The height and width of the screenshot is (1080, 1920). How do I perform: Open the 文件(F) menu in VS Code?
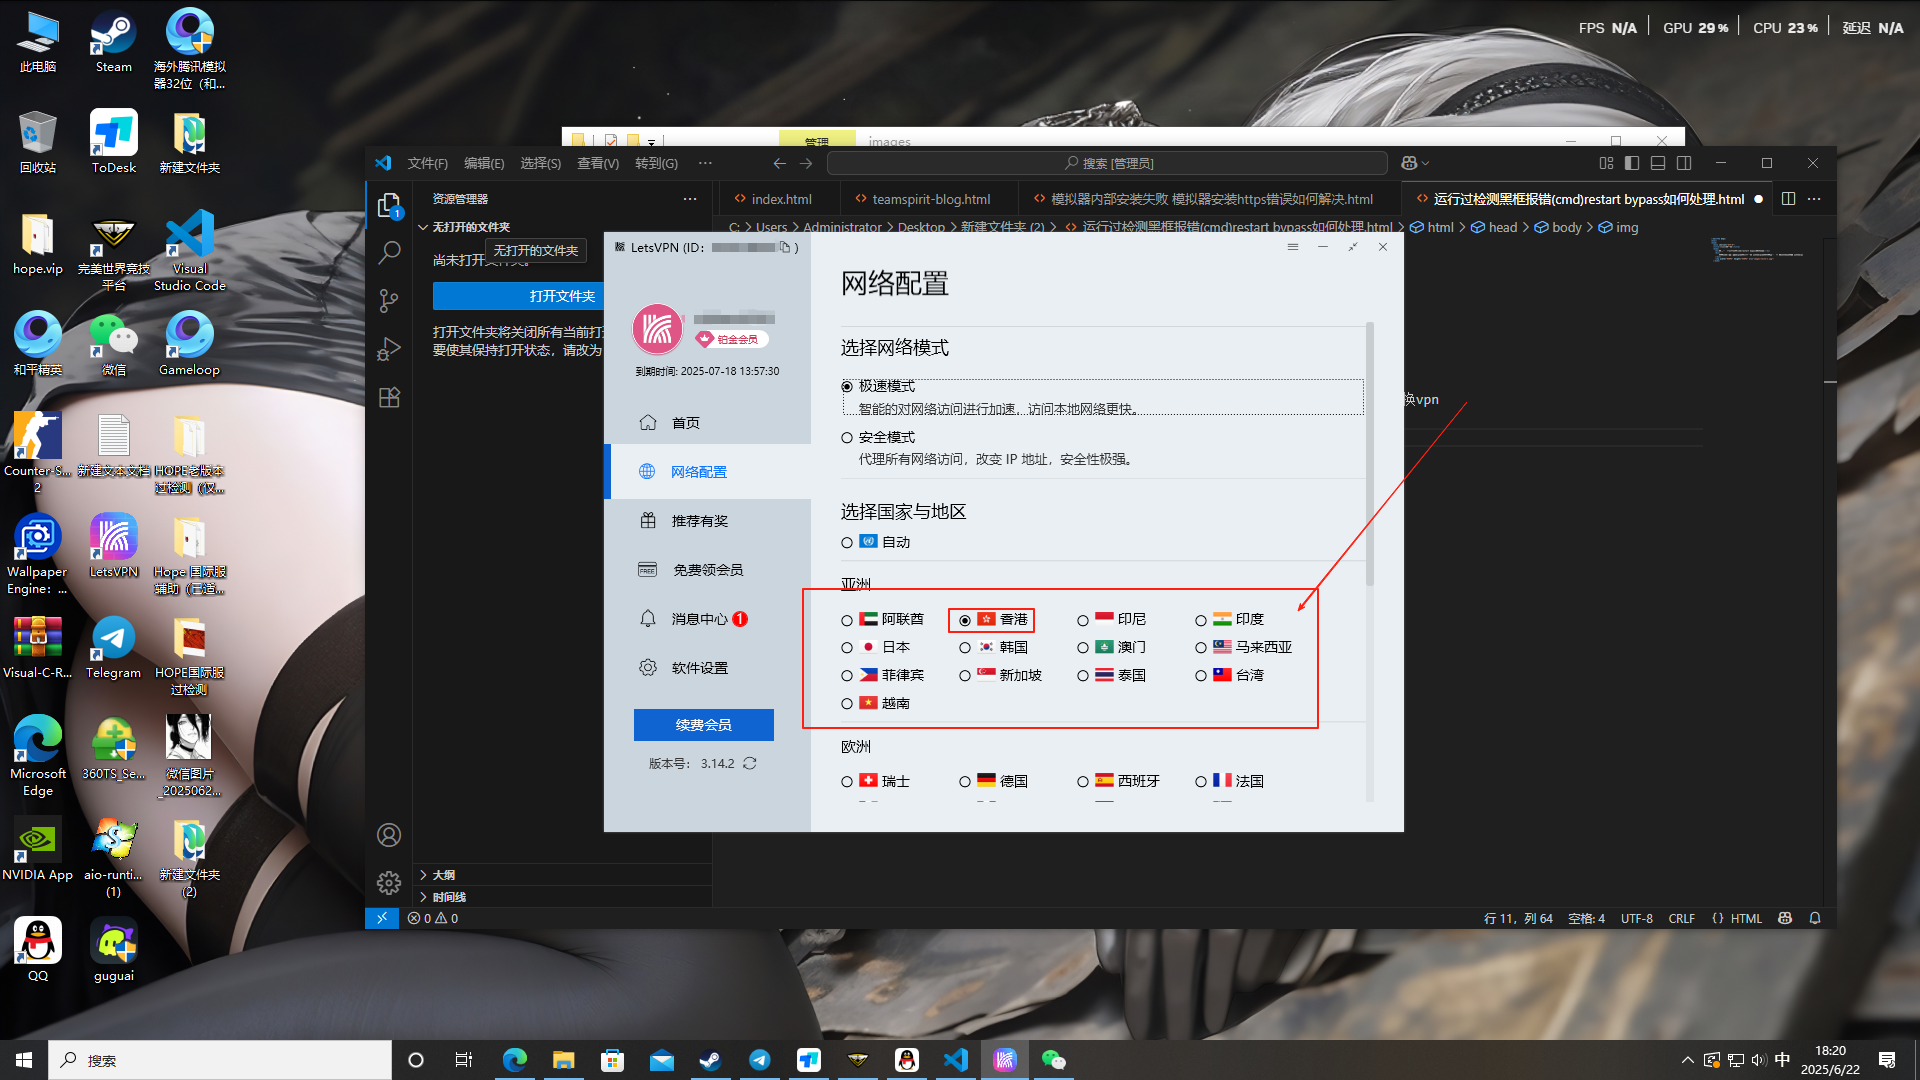[x=427, y=163]
